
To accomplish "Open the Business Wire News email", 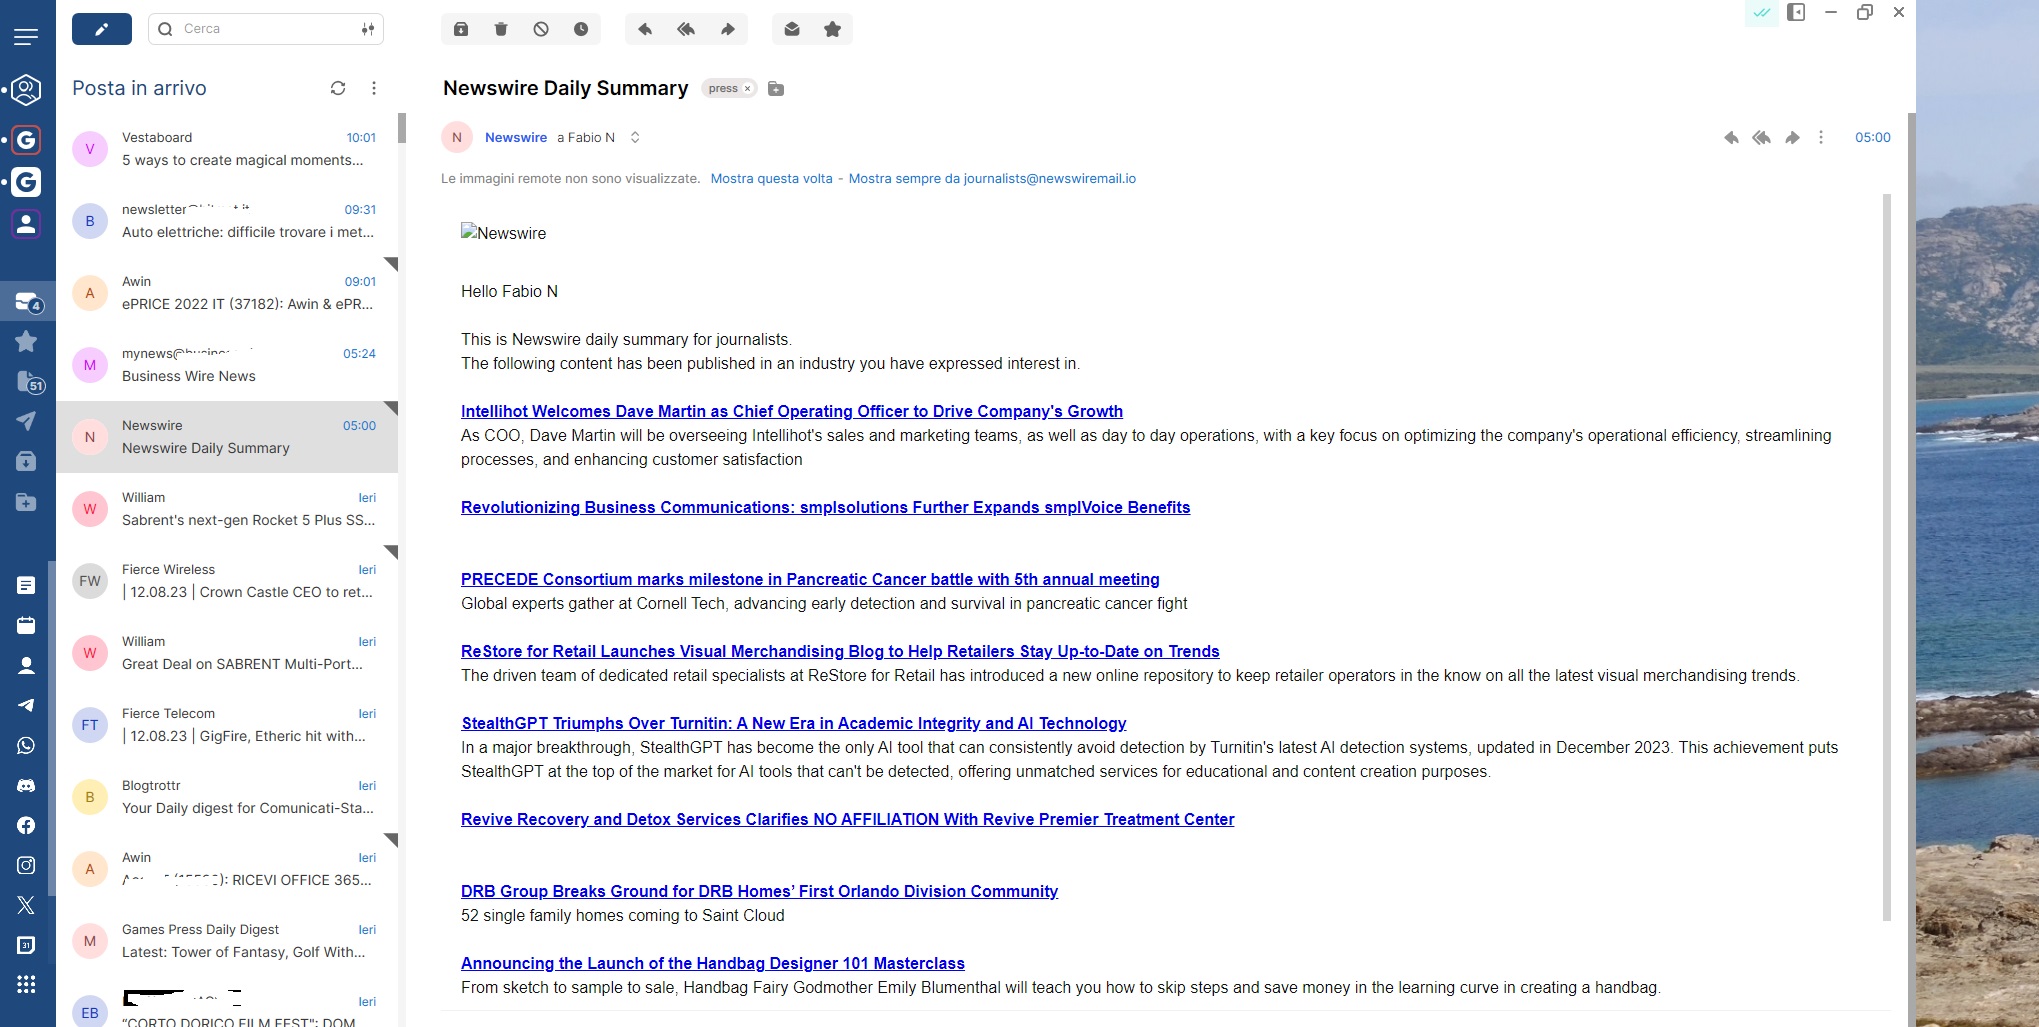I will tap(227, 365).
